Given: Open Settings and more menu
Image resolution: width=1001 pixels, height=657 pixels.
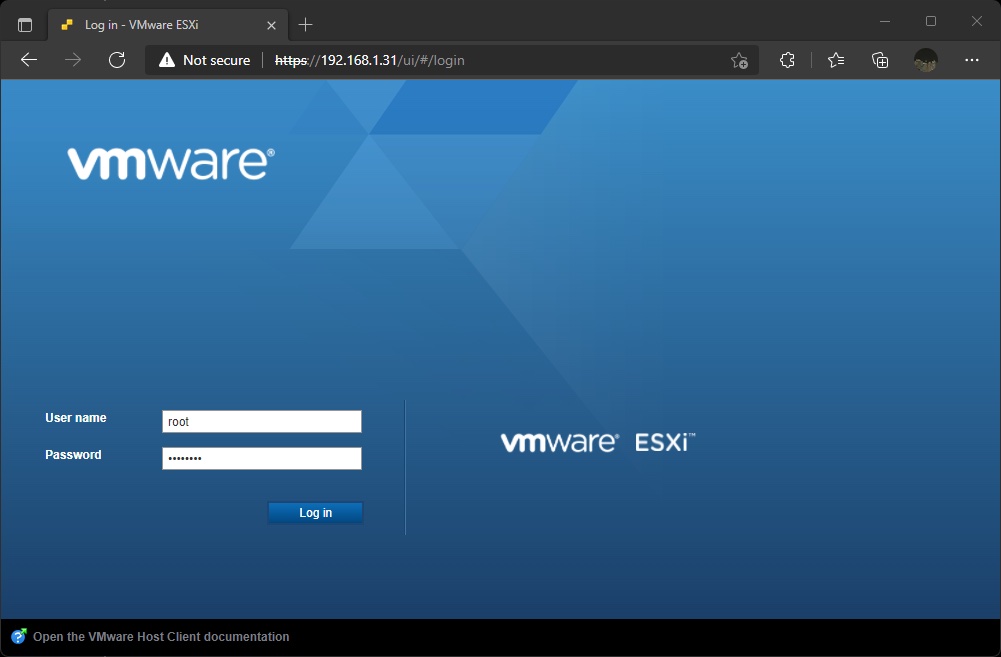Looking at the screenshot, I should click(x=972, y=60).
